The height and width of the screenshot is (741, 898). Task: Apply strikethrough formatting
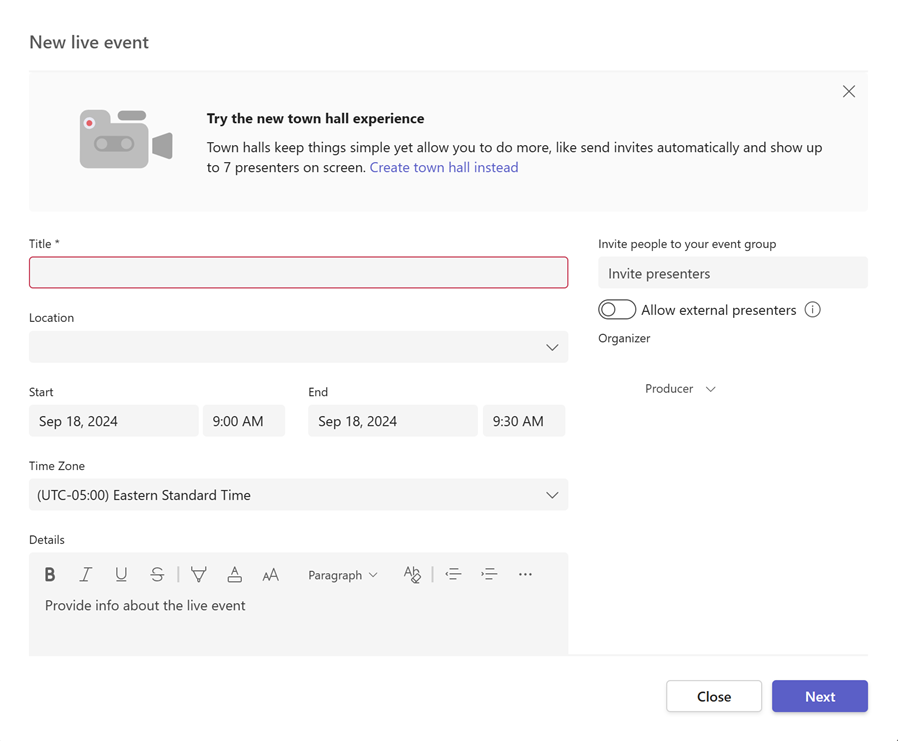tap(157, 575)
